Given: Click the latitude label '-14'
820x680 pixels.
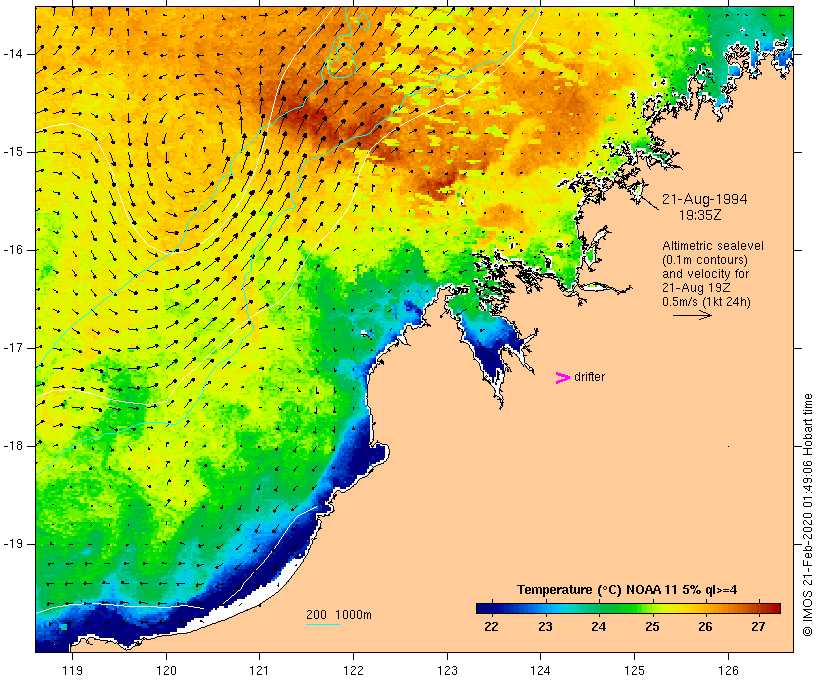Looking at the screenshot, I should pos(12,54).
